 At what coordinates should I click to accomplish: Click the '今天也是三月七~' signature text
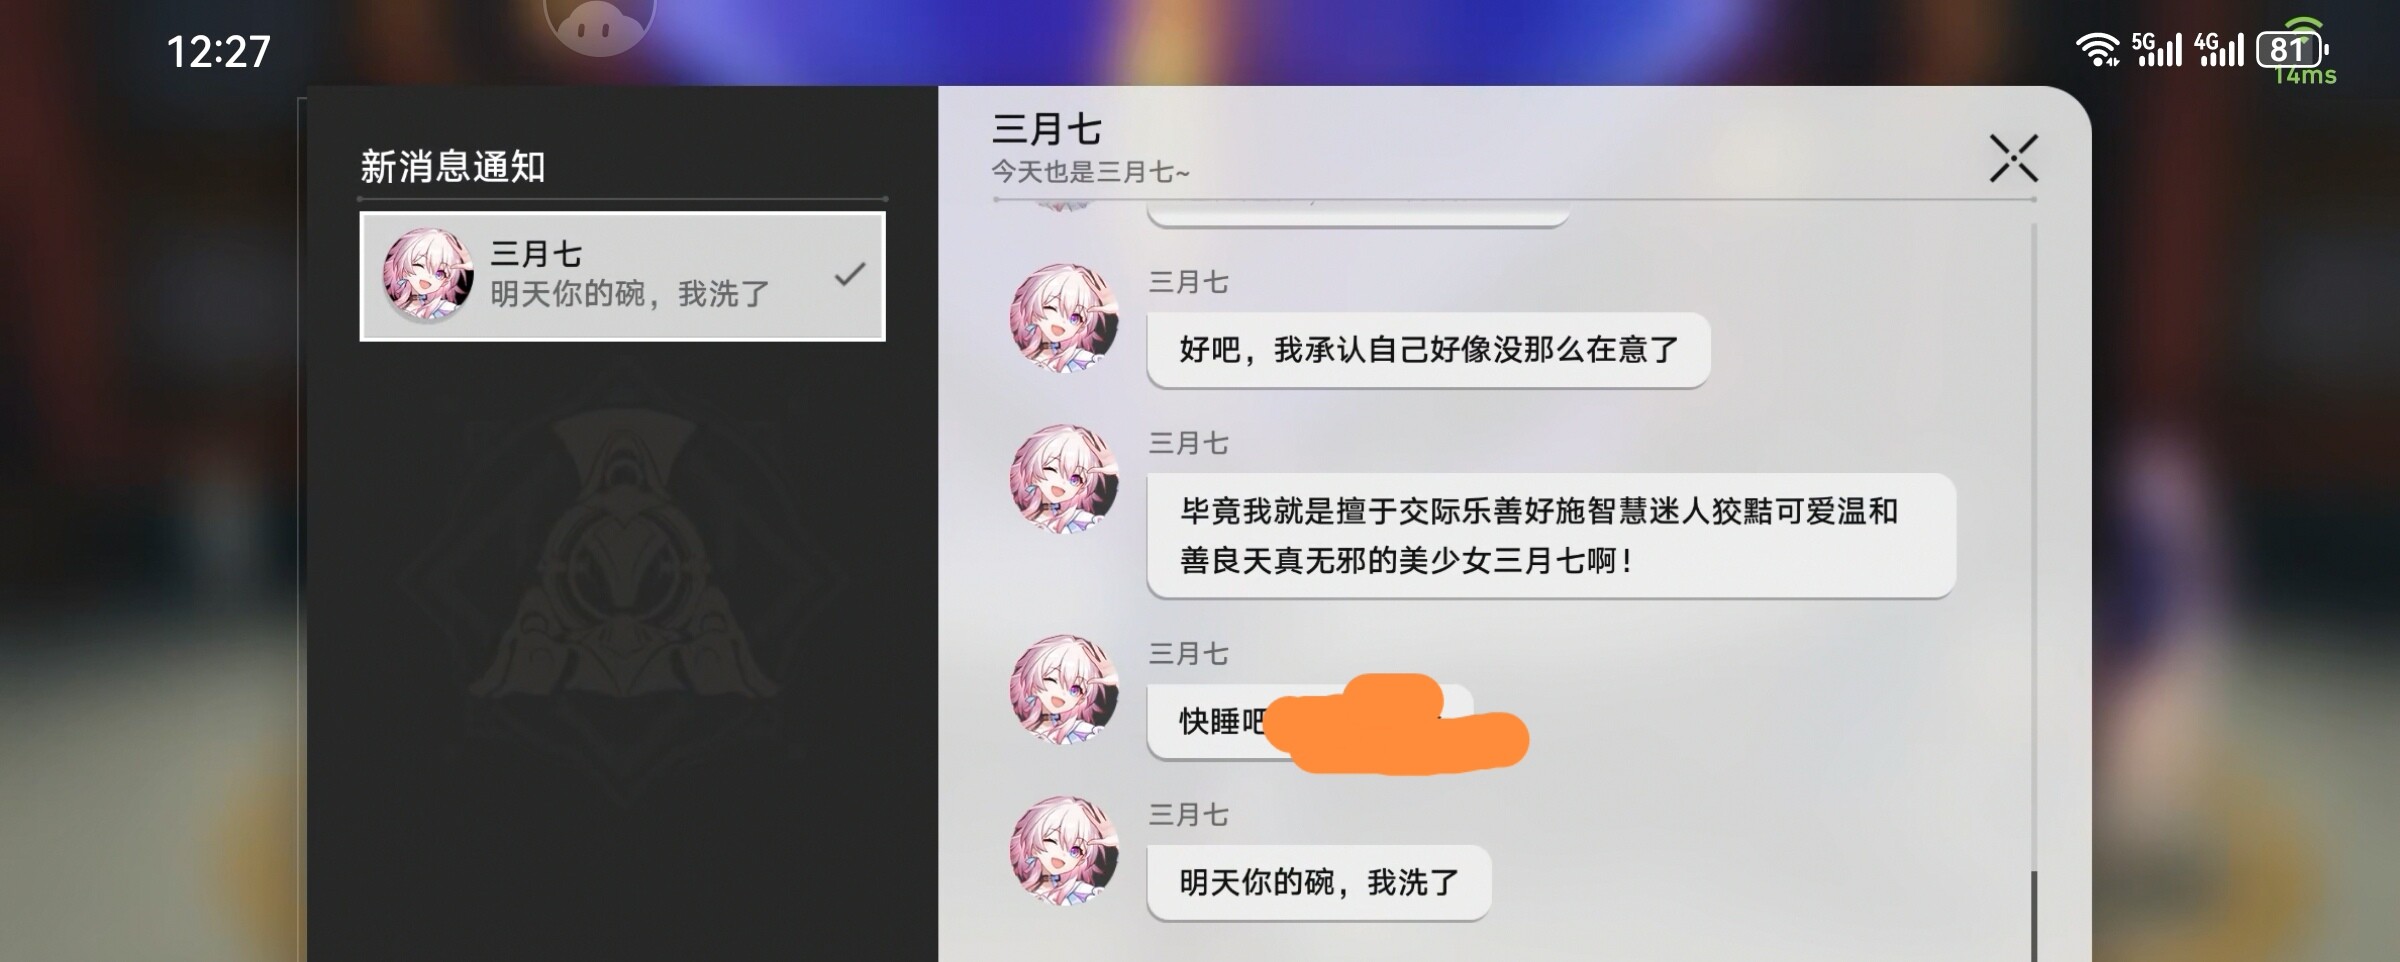pos(1090,172)
